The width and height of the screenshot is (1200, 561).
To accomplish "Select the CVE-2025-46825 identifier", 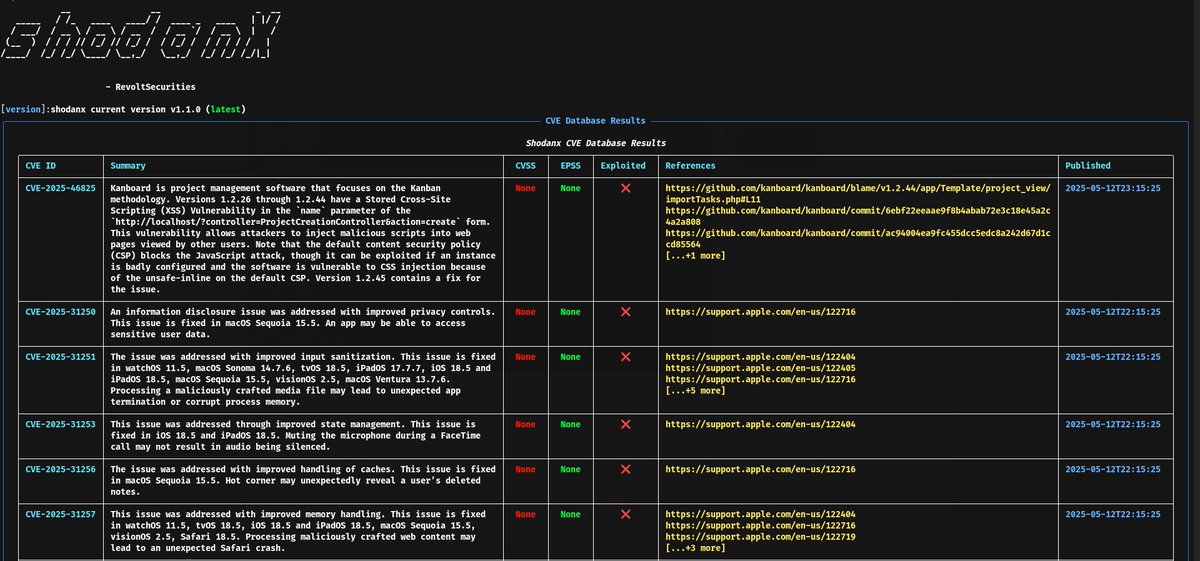I will click(x=60, y=188).
